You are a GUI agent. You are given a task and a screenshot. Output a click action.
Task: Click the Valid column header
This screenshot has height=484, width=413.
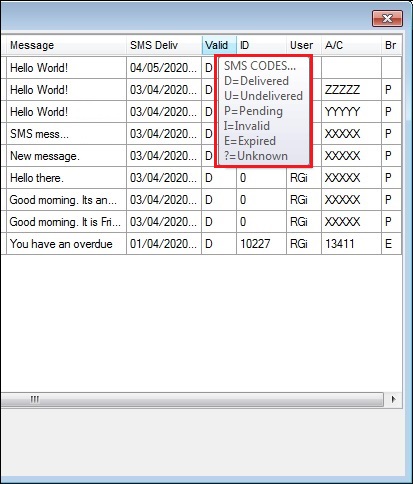219,45
